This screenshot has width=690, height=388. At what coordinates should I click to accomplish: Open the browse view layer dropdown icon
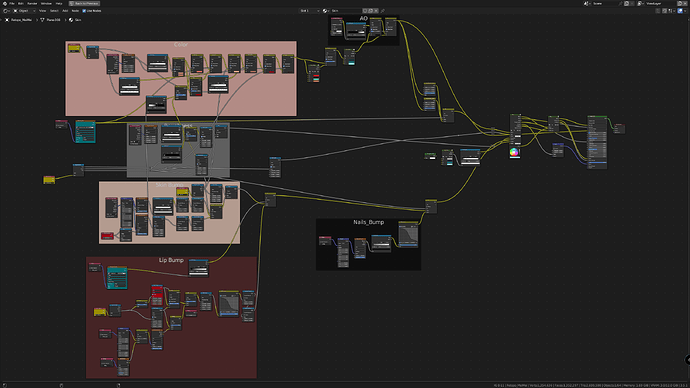tap(641, 3)
